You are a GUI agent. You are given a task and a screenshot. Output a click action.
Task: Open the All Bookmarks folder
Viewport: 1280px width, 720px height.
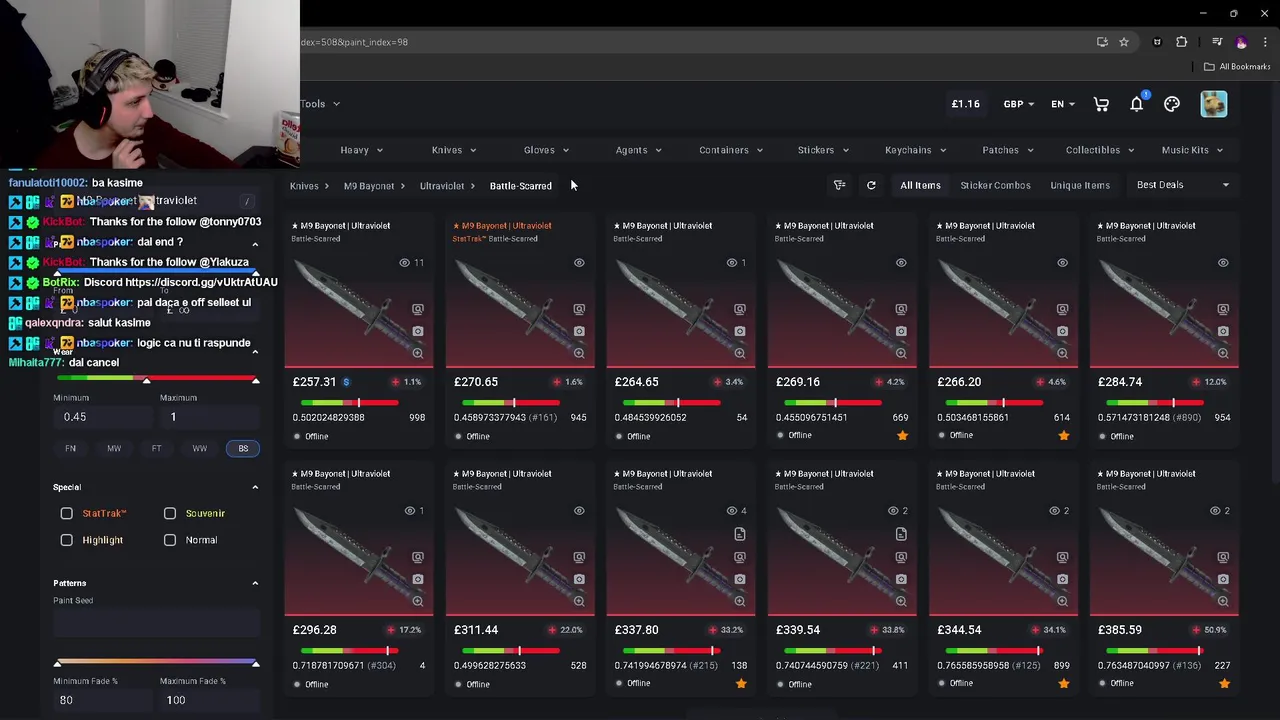(x=1237, y=67)
